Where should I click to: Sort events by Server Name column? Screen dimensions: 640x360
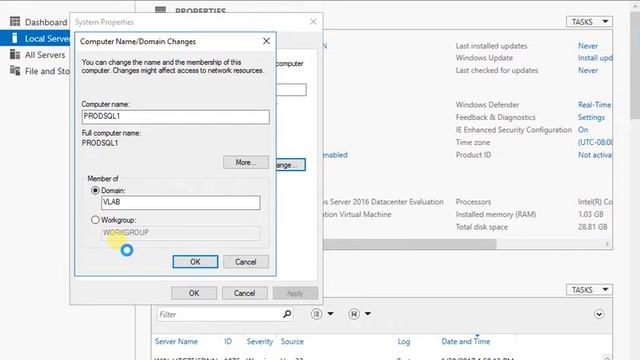tap(176, 342)
